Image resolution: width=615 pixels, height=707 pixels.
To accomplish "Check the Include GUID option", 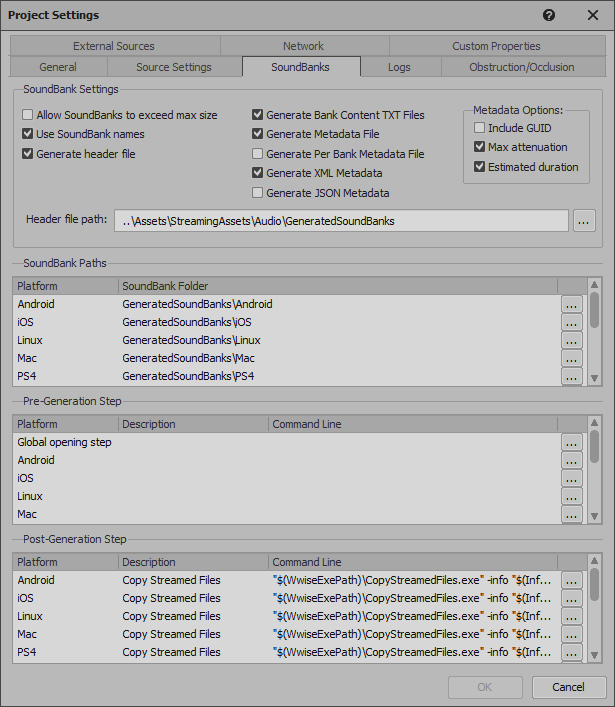I will (480, 128).
